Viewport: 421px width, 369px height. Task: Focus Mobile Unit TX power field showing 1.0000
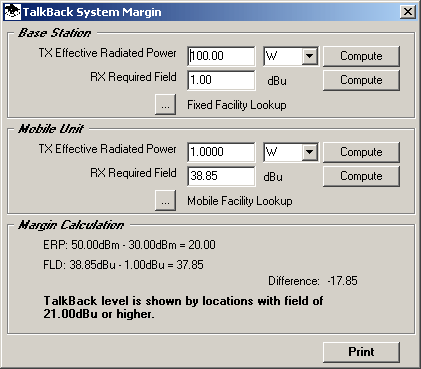tap(221, 152)
